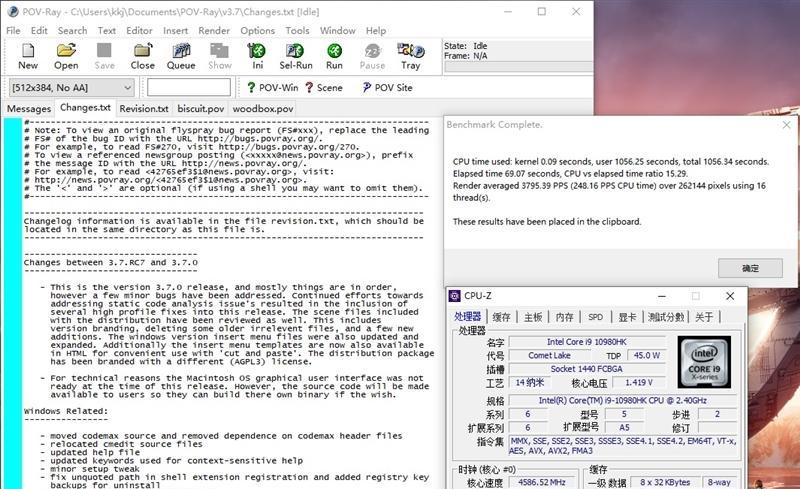The width and height of the screenshot is (800, 489).
Task: Click the Sel-Run toolbar icon
Action: point(295,56)
